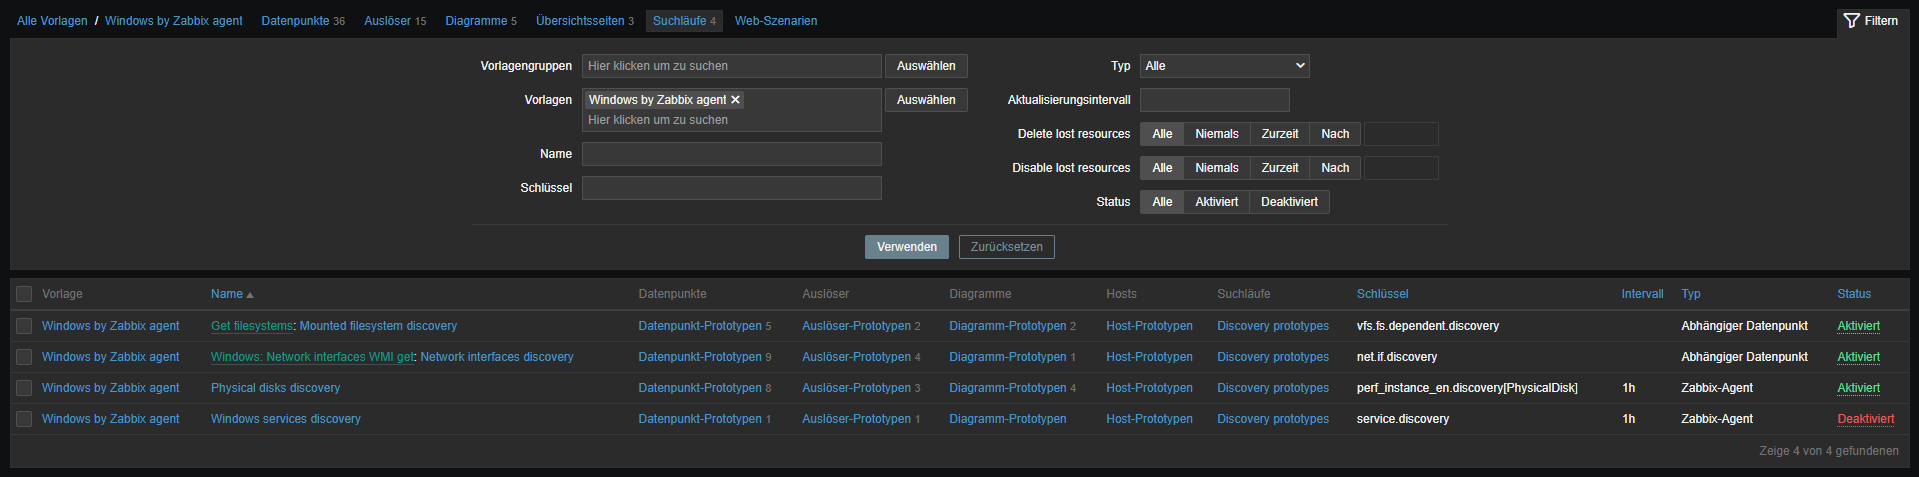Toggle the red Deaktiviert status link

pyautogui.click(x=1865, y=419)
